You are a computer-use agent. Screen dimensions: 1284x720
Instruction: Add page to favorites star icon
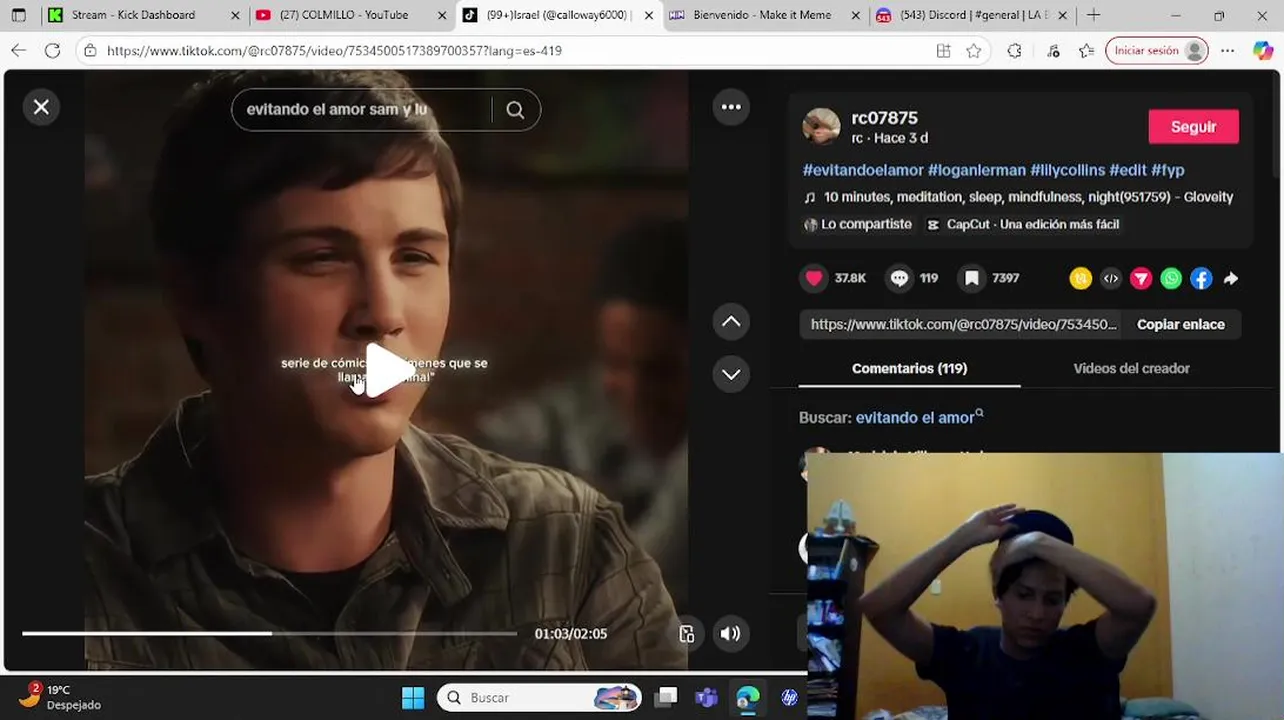click(x=973, y=50)
